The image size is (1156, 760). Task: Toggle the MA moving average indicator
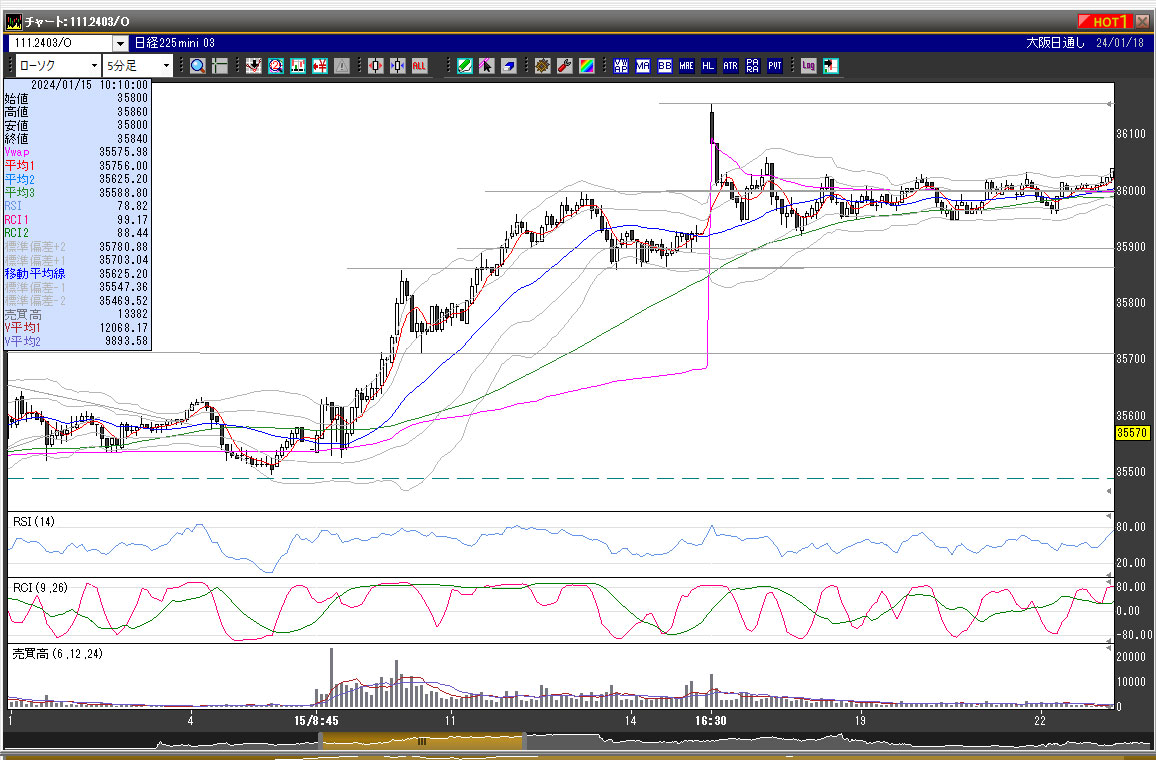click(643, 66)
